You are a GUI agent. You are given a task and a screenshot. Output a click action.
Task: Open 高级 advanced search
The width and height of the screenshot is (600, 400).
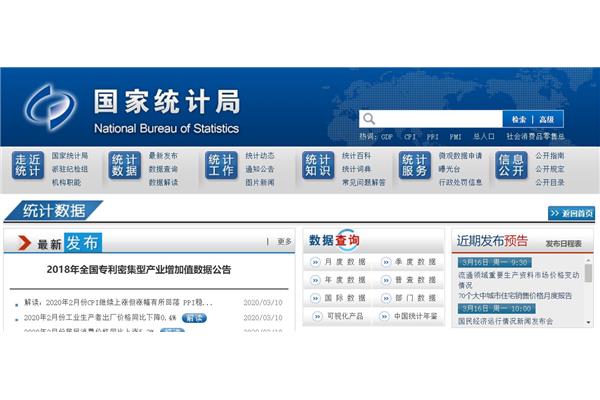546,119
